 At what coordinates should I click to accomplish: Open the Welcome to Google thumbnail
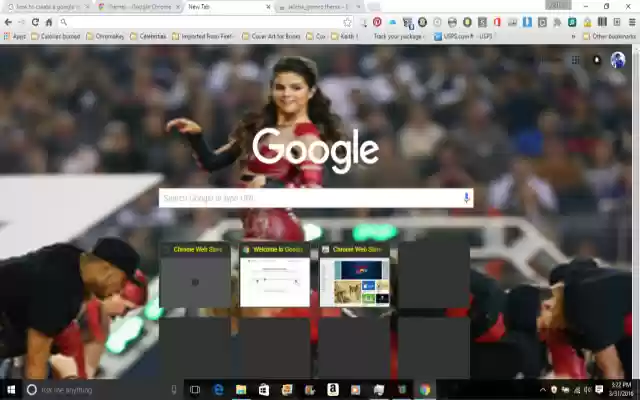[275, 276]
